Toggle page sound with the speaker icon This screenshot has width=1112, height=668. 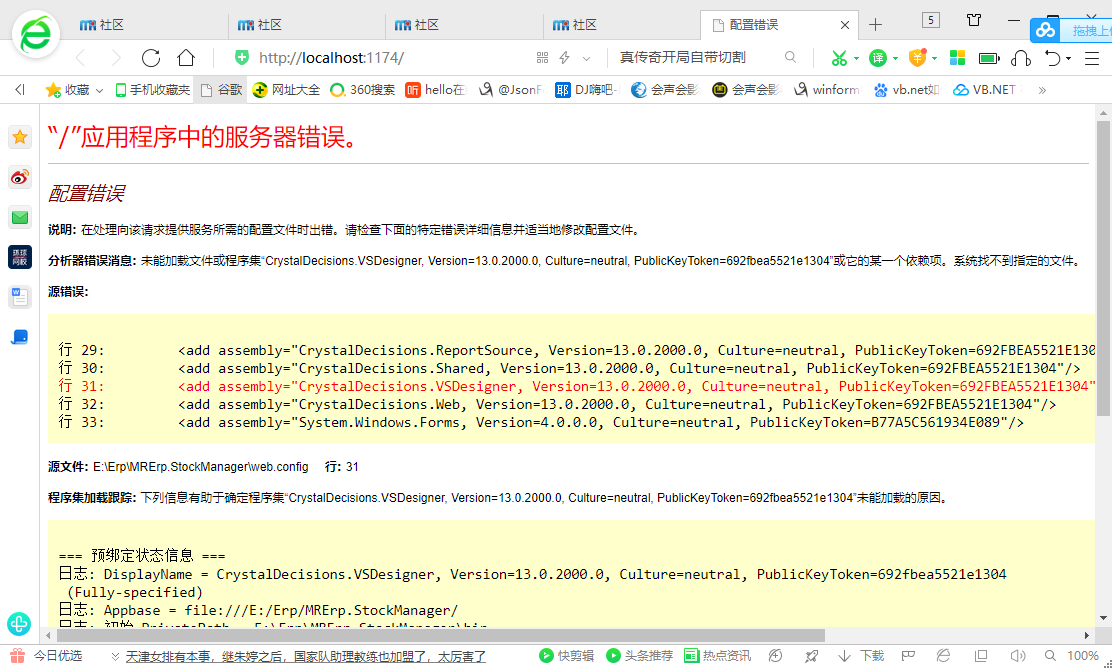point(1018,656)
